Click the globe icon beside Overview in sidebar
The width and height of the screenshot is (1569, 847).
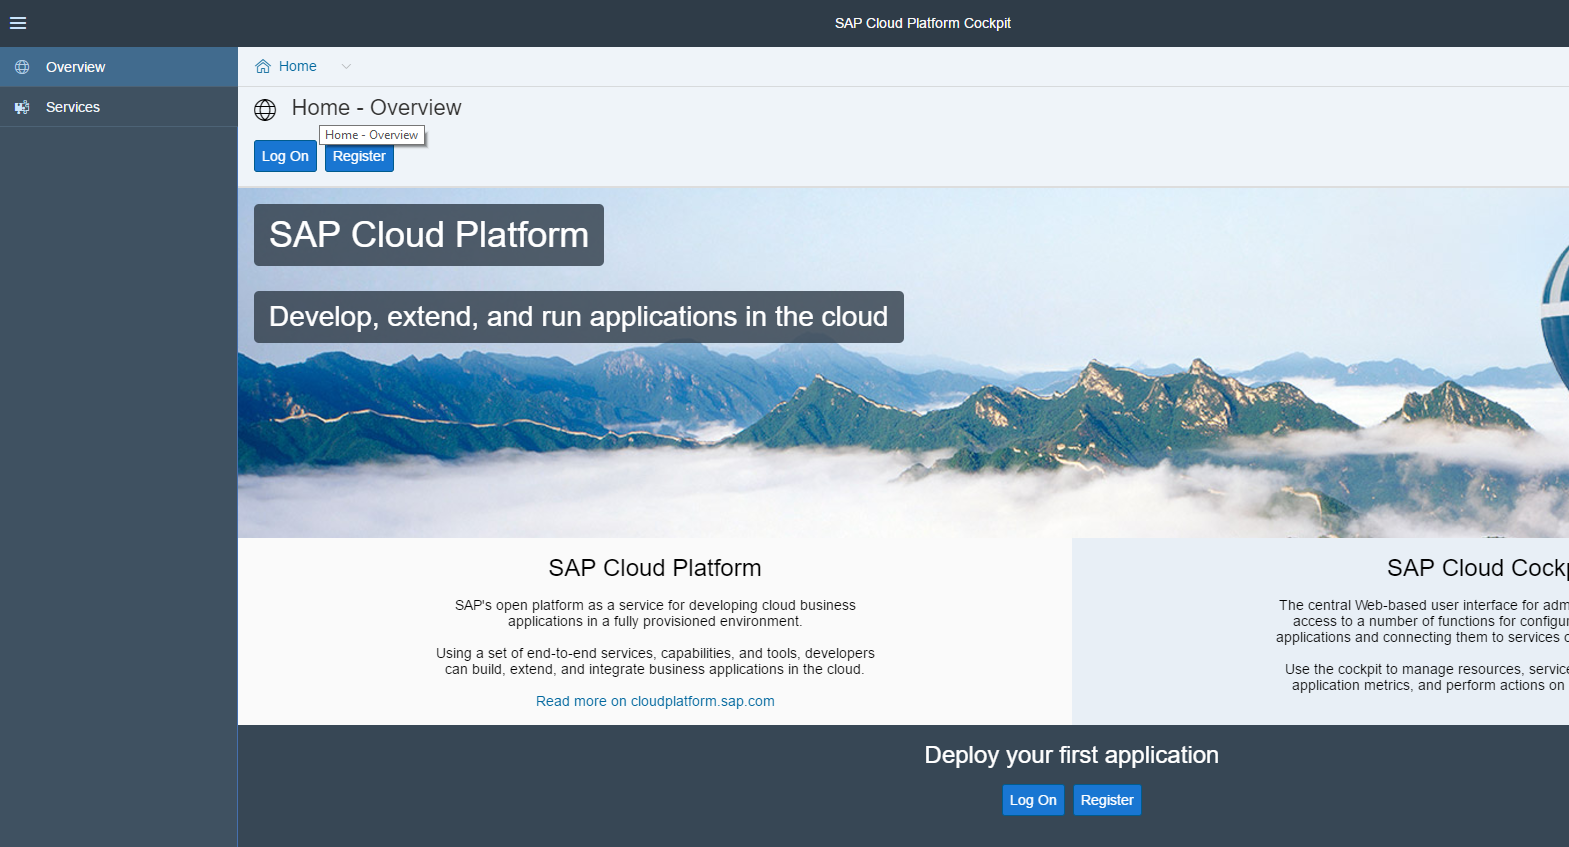point(22,67)
